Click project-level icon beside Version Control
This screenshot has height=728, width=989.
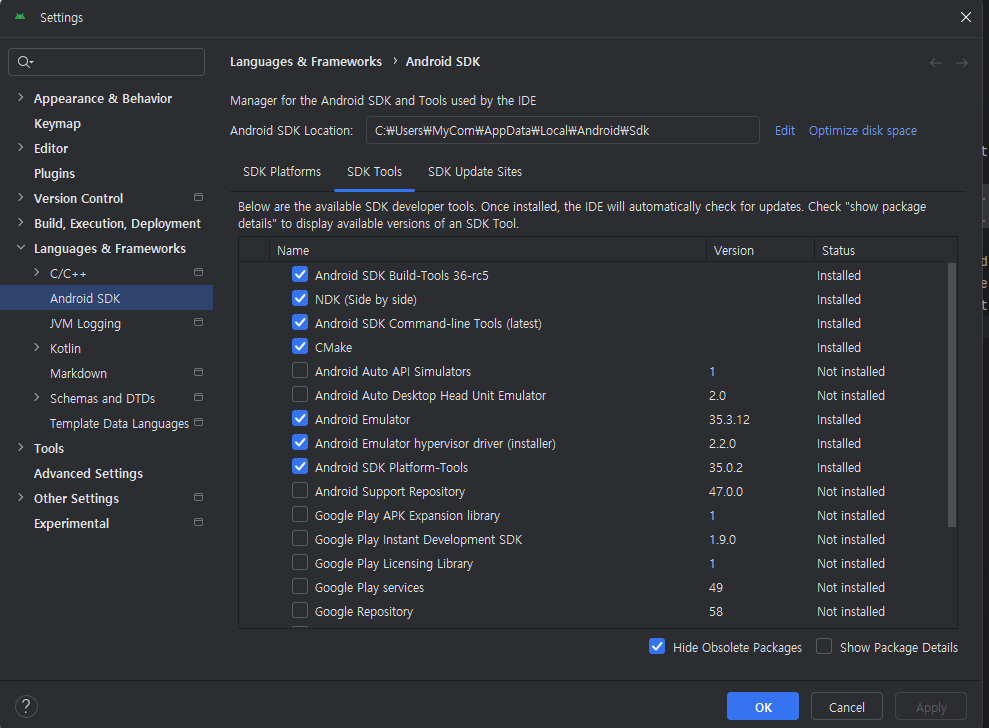[198, 197]
